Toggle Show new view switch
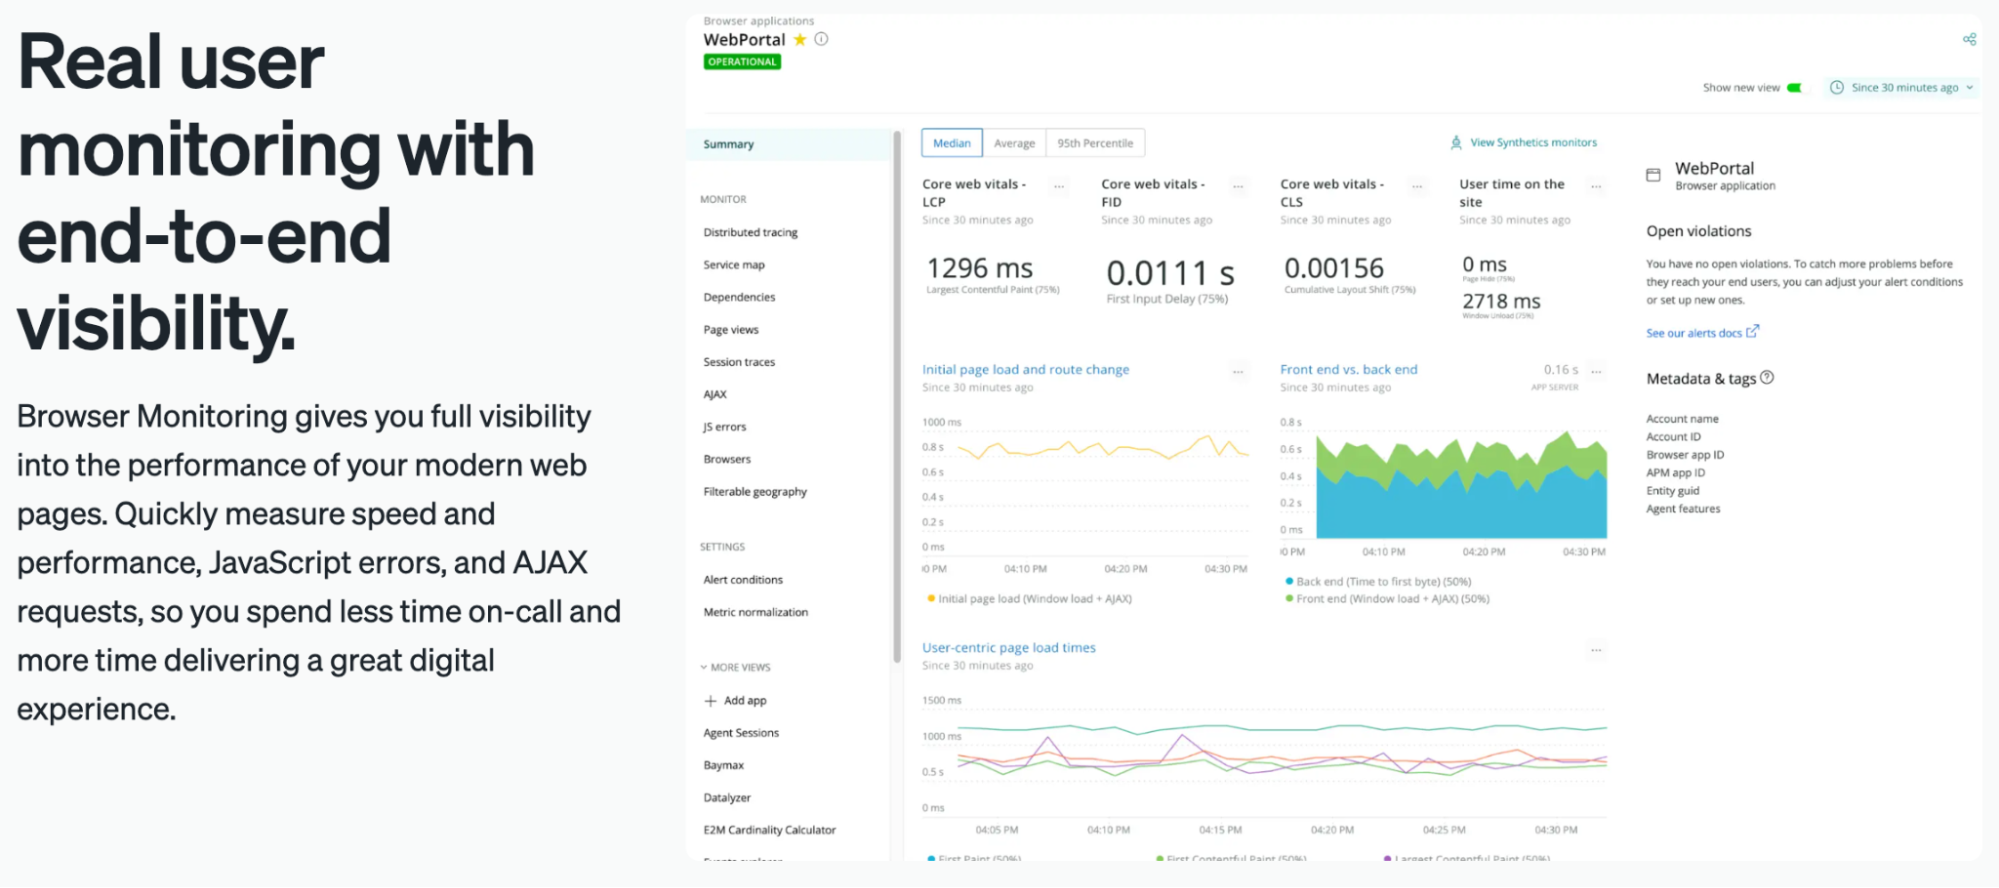1999x888 pixels. pos(1795,88)
